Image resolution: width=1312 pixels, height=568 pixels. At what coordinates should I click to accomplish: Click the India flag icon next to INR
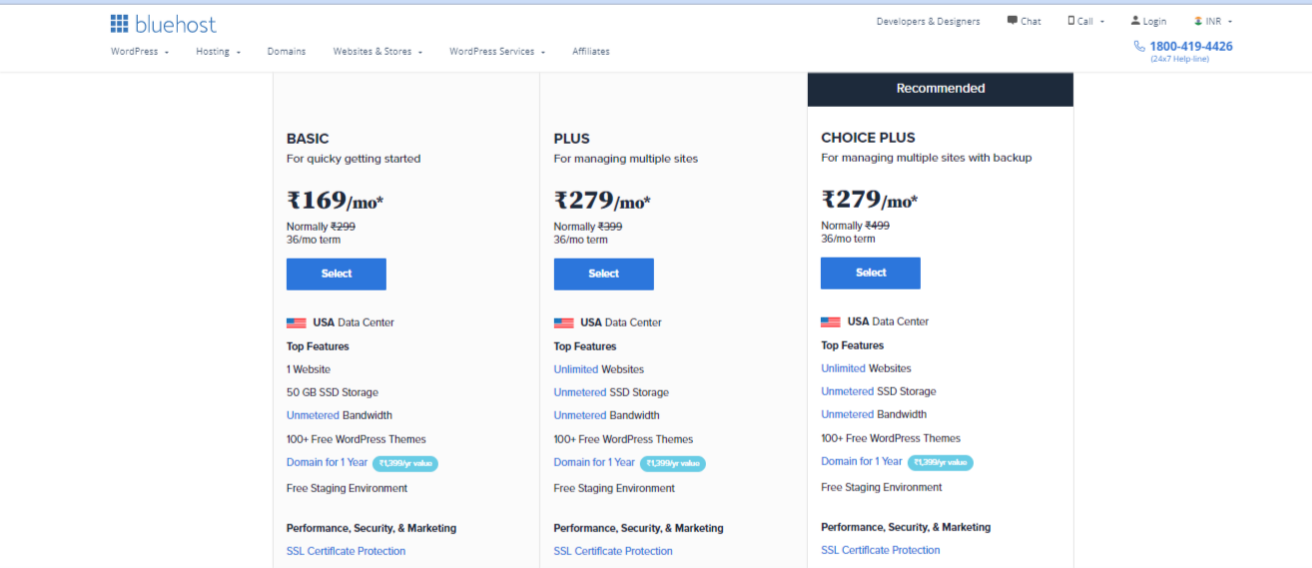pyautogui.click(x=1198, y=20)
